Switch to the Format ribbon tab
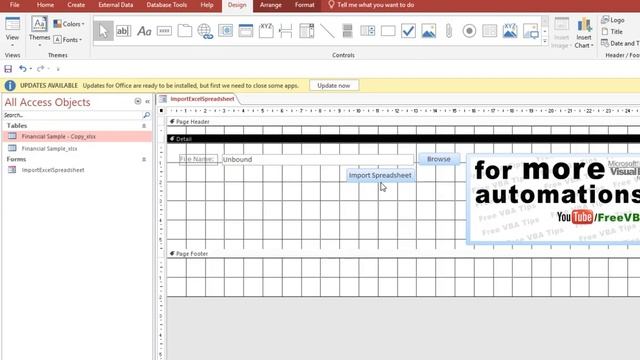Viewport: 640px width, 360px height. click(304, 5)
